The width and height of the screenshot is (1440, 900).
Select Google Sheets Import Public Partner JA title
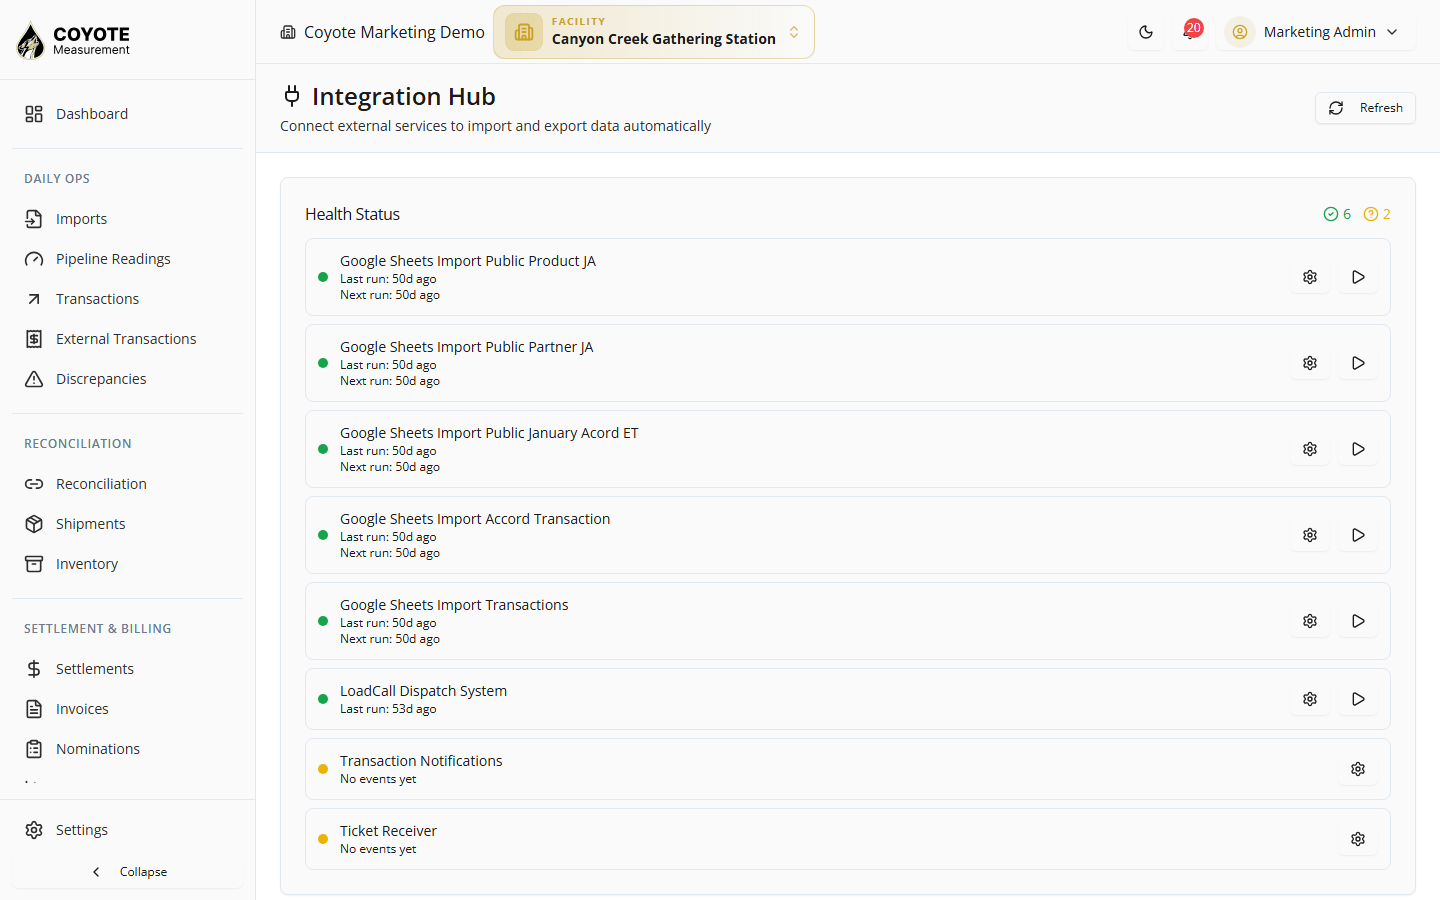[467, 347]
